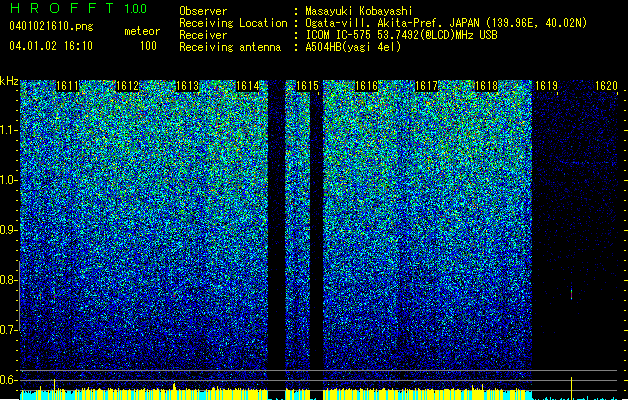This screenshot has height=400, width=629.
Task: Click the Receiving Location label
Action: tap(233, 24)
